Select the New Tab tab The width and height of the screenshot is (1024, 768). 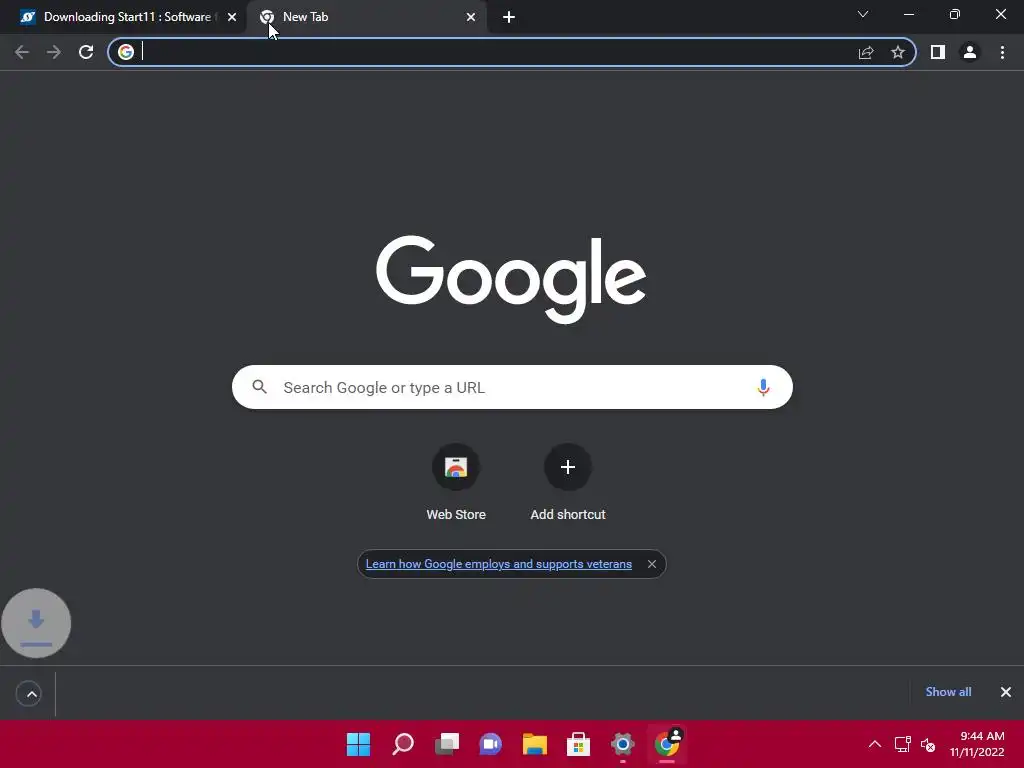(366, 17)
